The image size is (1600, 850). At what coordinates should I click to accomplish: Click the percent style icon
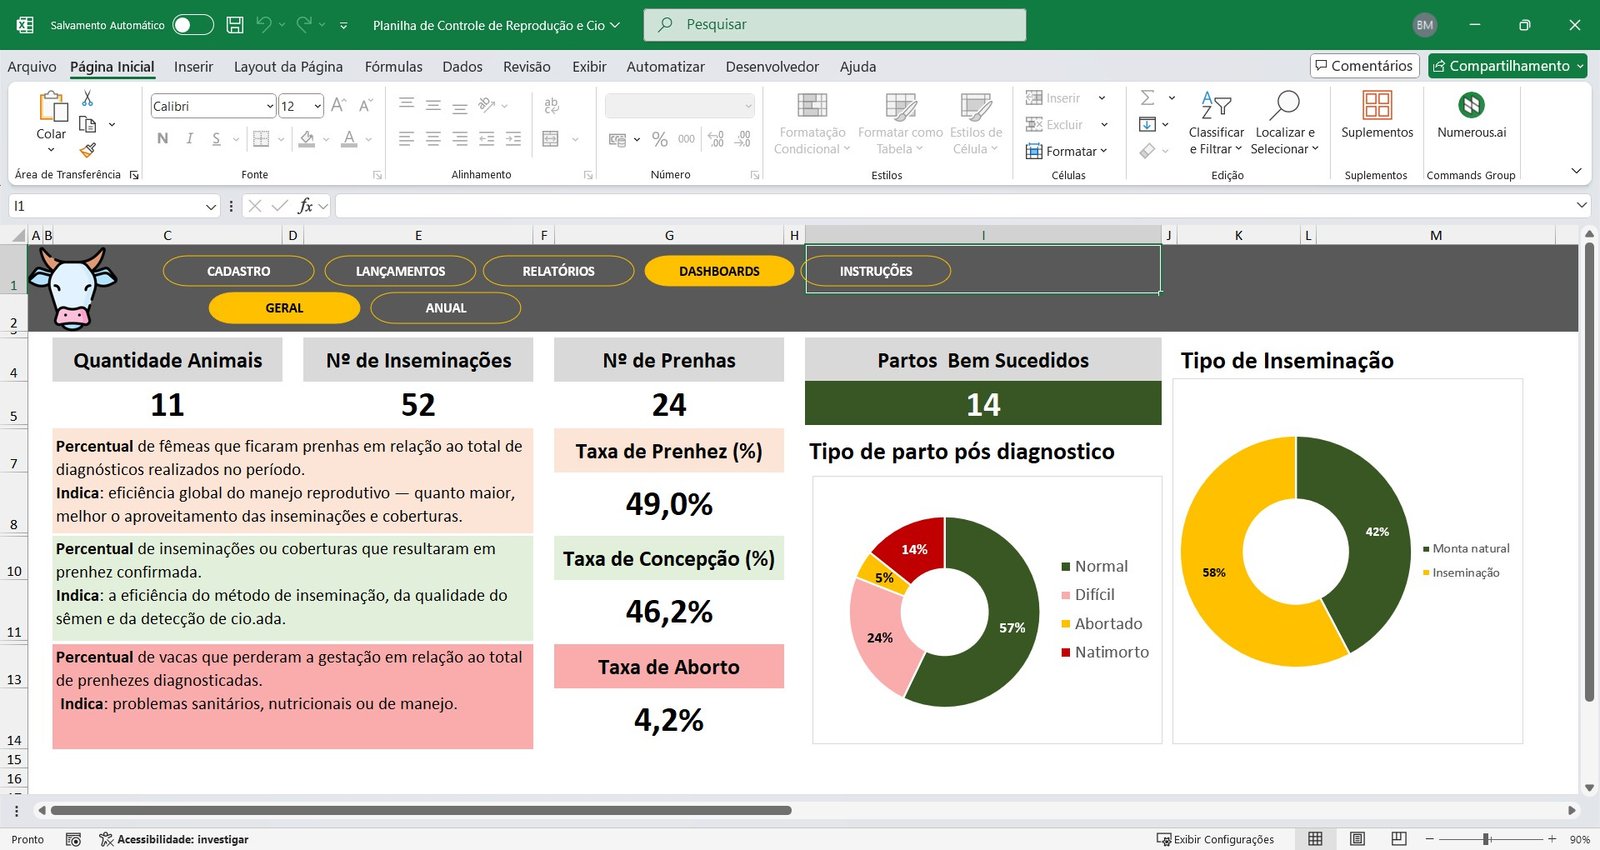659,140
